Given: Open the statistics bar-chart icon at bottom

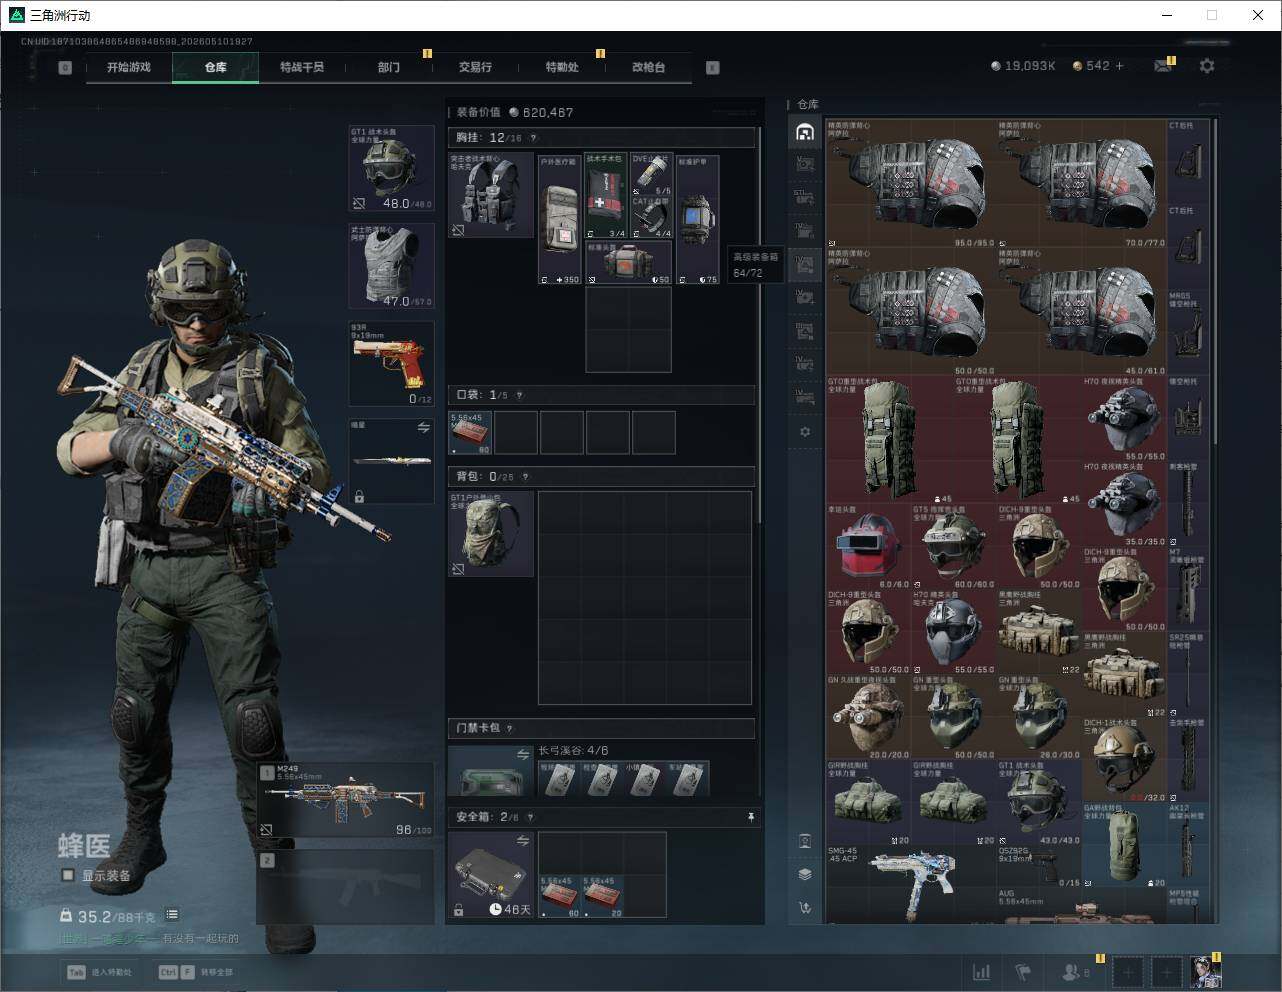Looking at the screenshot, I should click(982, 972).
